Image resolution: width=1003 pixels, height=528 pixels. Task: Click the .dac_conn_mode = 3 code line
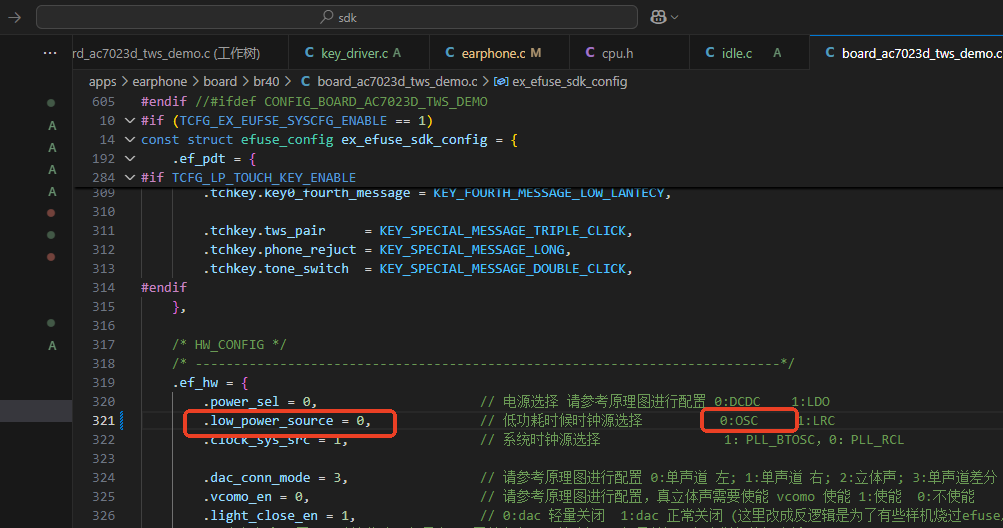coord(276,477)
